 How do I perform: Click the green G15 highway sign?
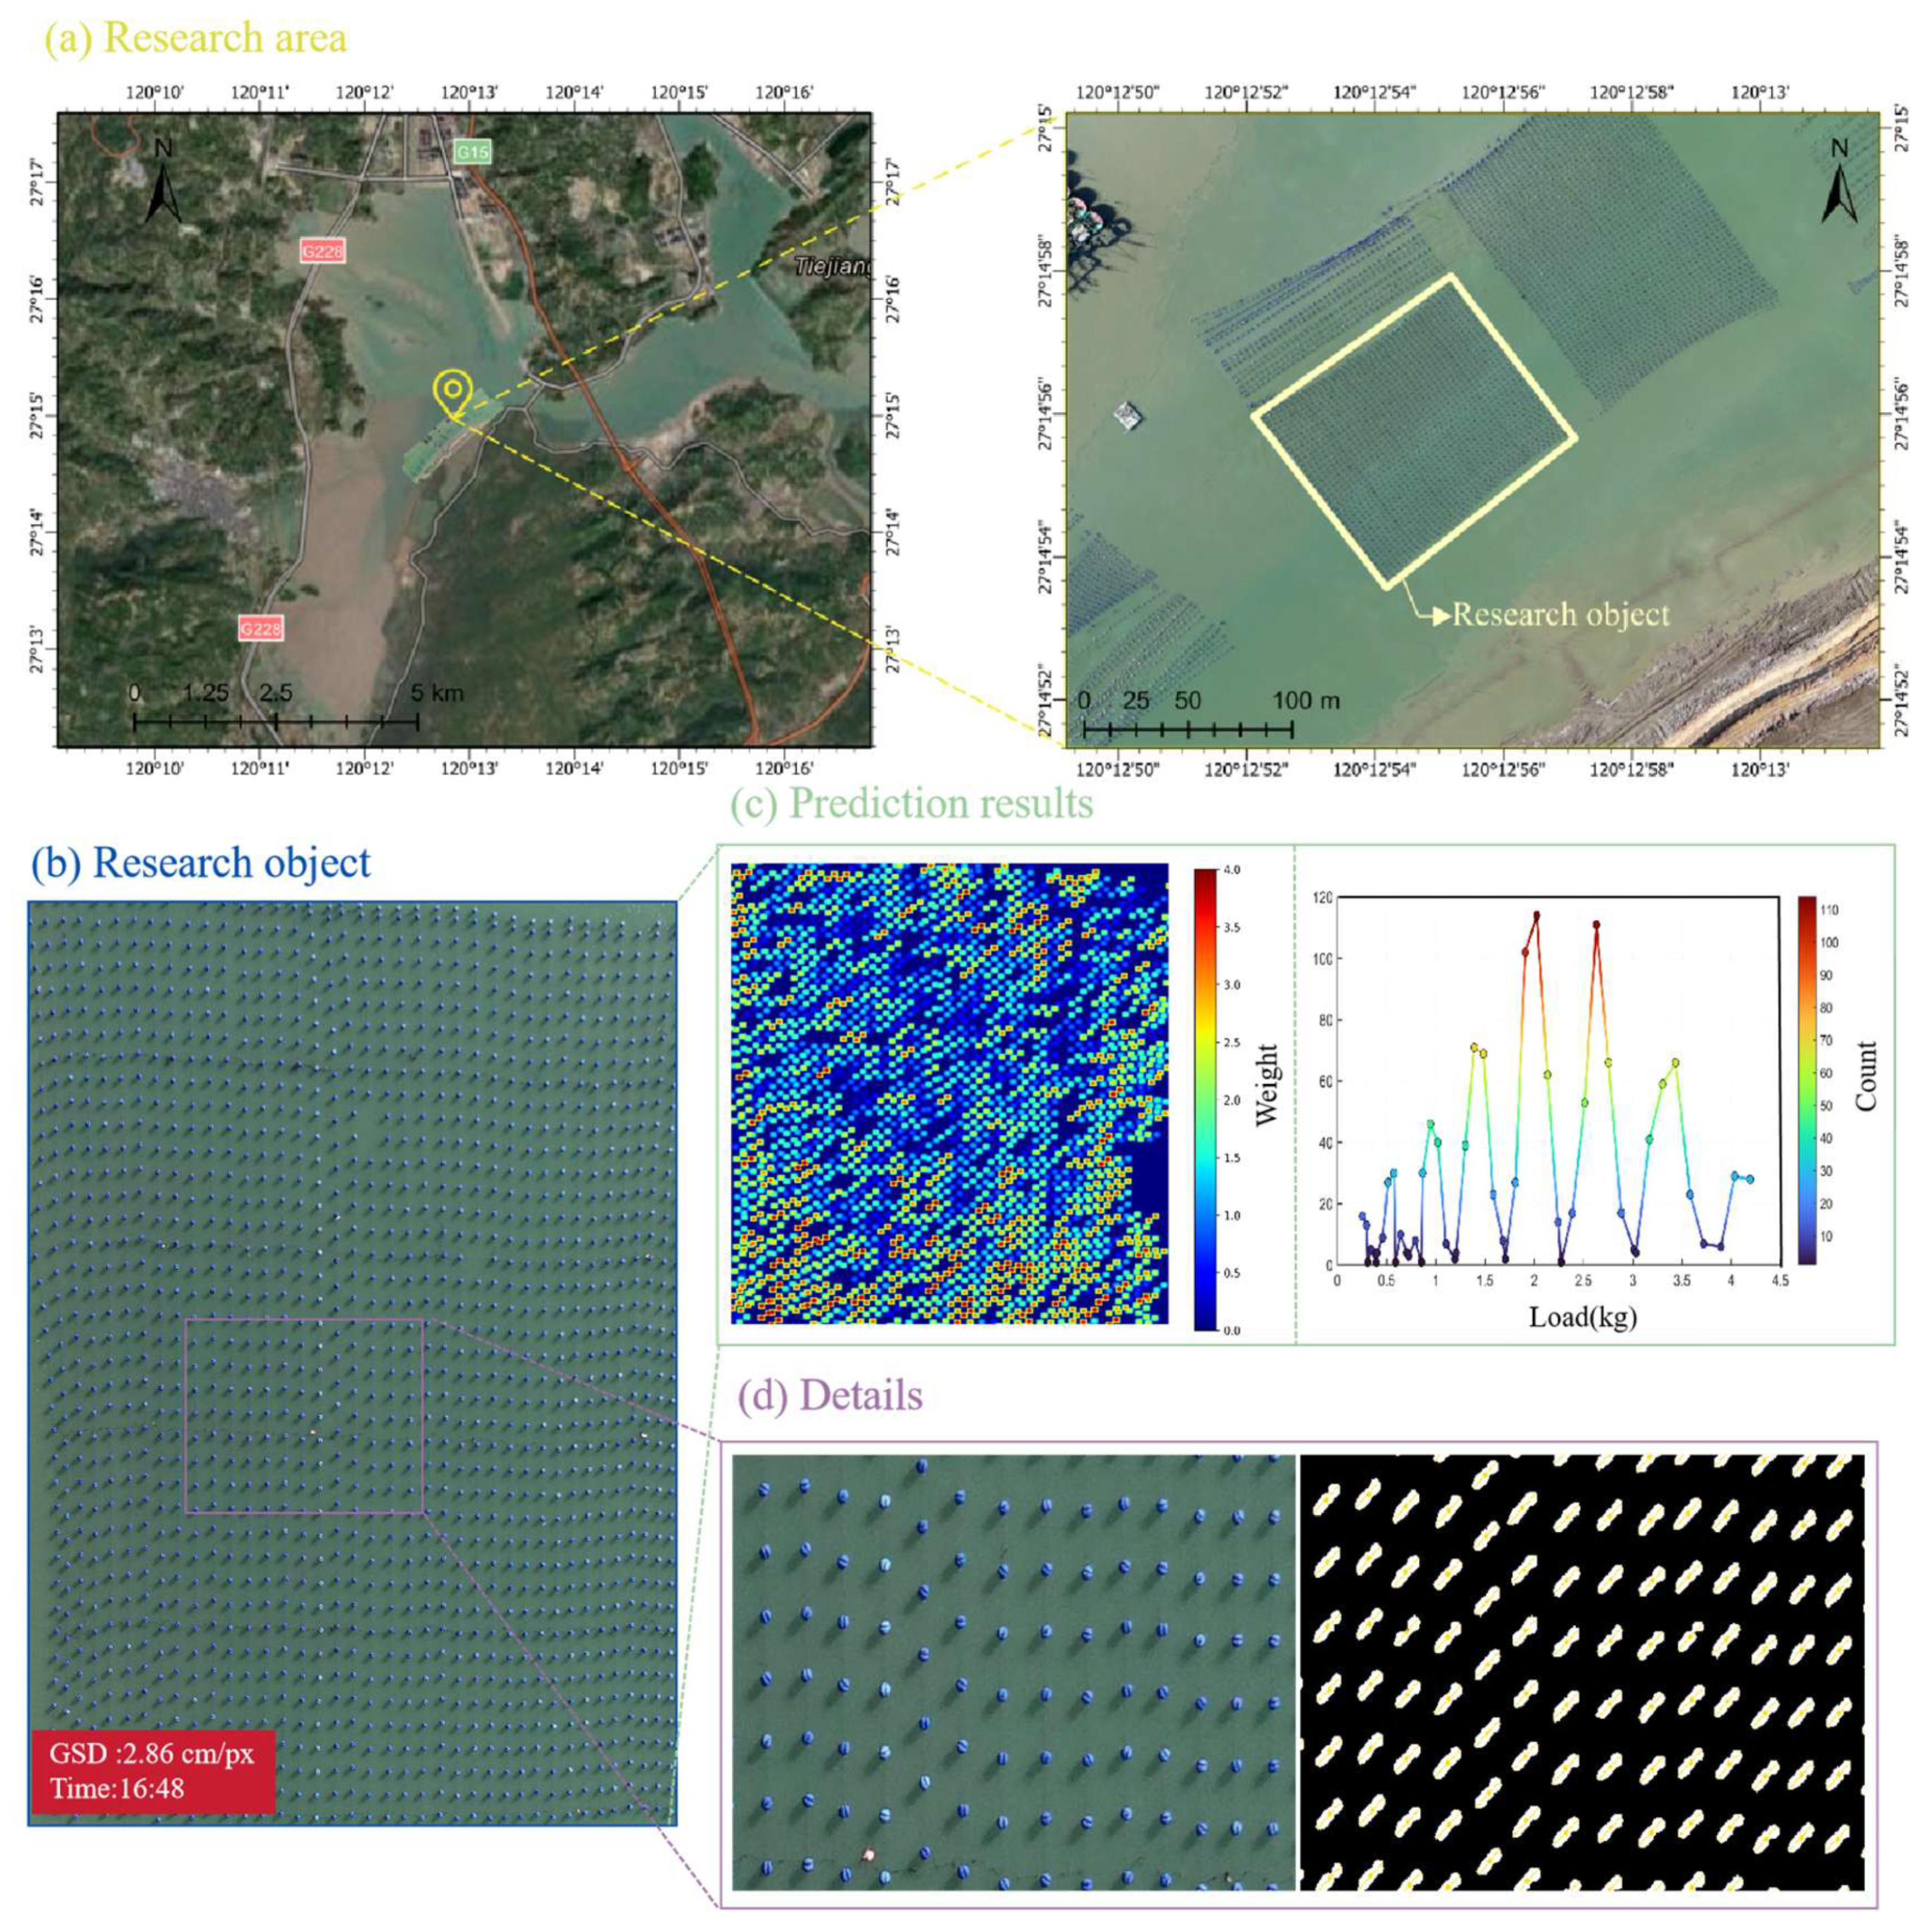pos(472,151)
